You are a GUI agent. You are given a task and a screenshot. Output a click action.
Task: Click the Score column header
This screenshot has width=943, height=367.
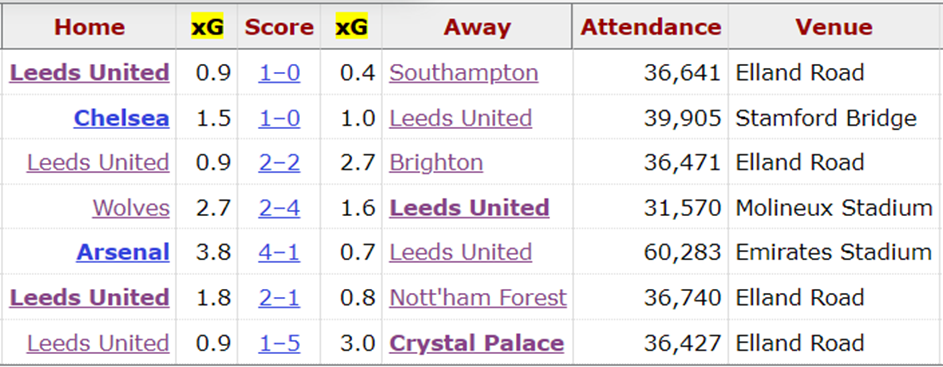tap(279, 27)
